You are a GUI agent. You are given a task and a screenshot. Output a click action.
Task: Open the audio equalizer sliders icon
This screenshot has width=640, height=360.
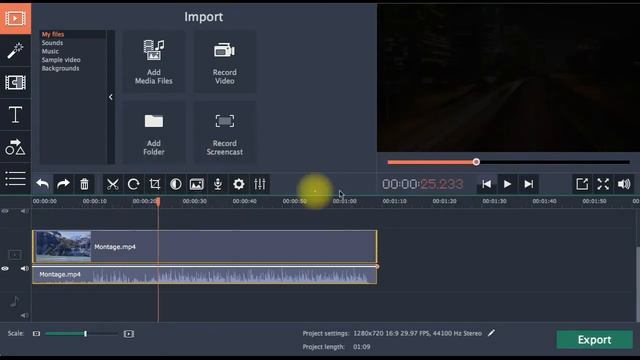tap(260, 184)
